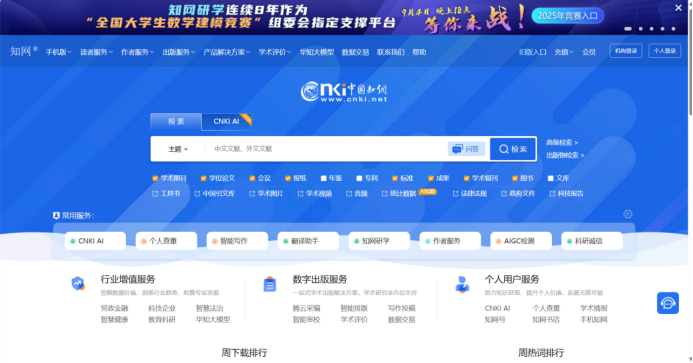Viewport: 693px width, 363px height.
Task: Click the 中文文献、外文文献 search input
Action: click(327, 149)
